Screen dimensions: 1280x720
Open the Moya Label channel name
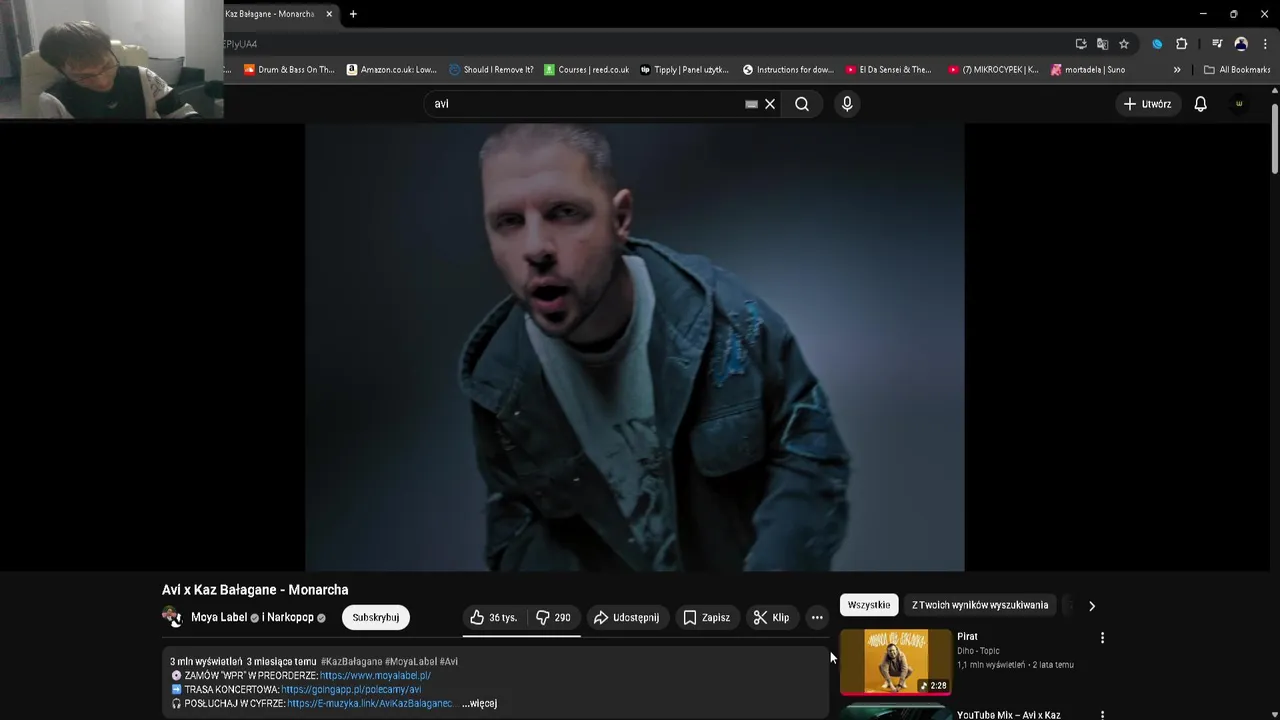click(x=219, y=617)
